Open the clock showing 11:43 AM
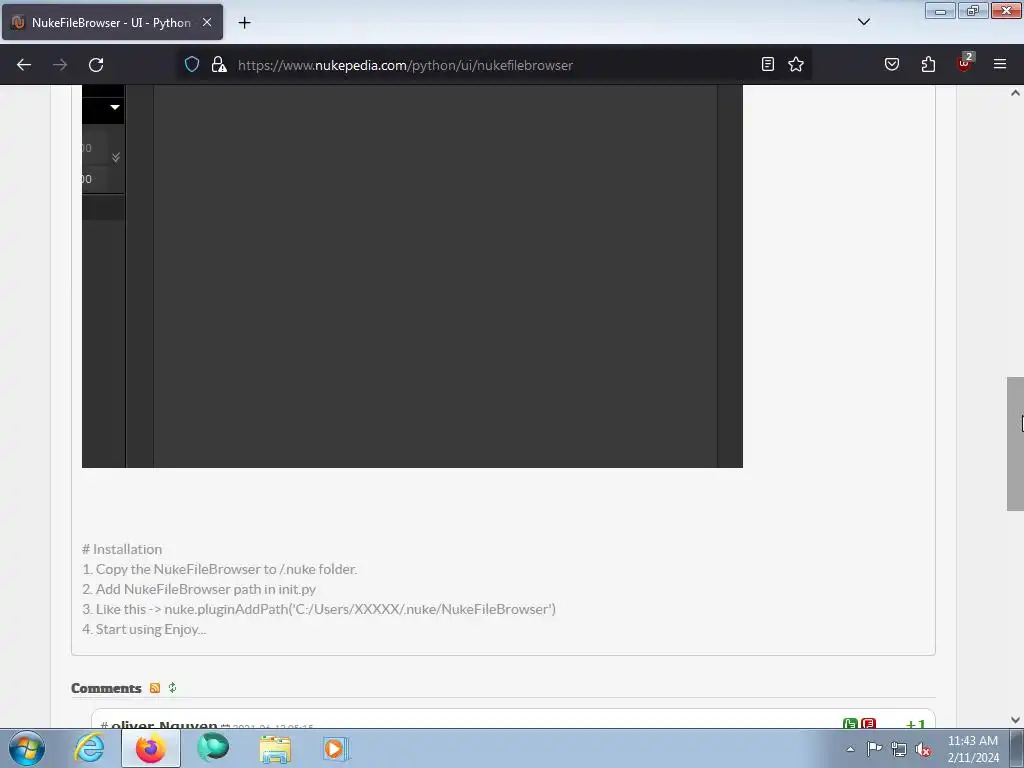Screen dimensions: 1024x768 tap(972, 749)
